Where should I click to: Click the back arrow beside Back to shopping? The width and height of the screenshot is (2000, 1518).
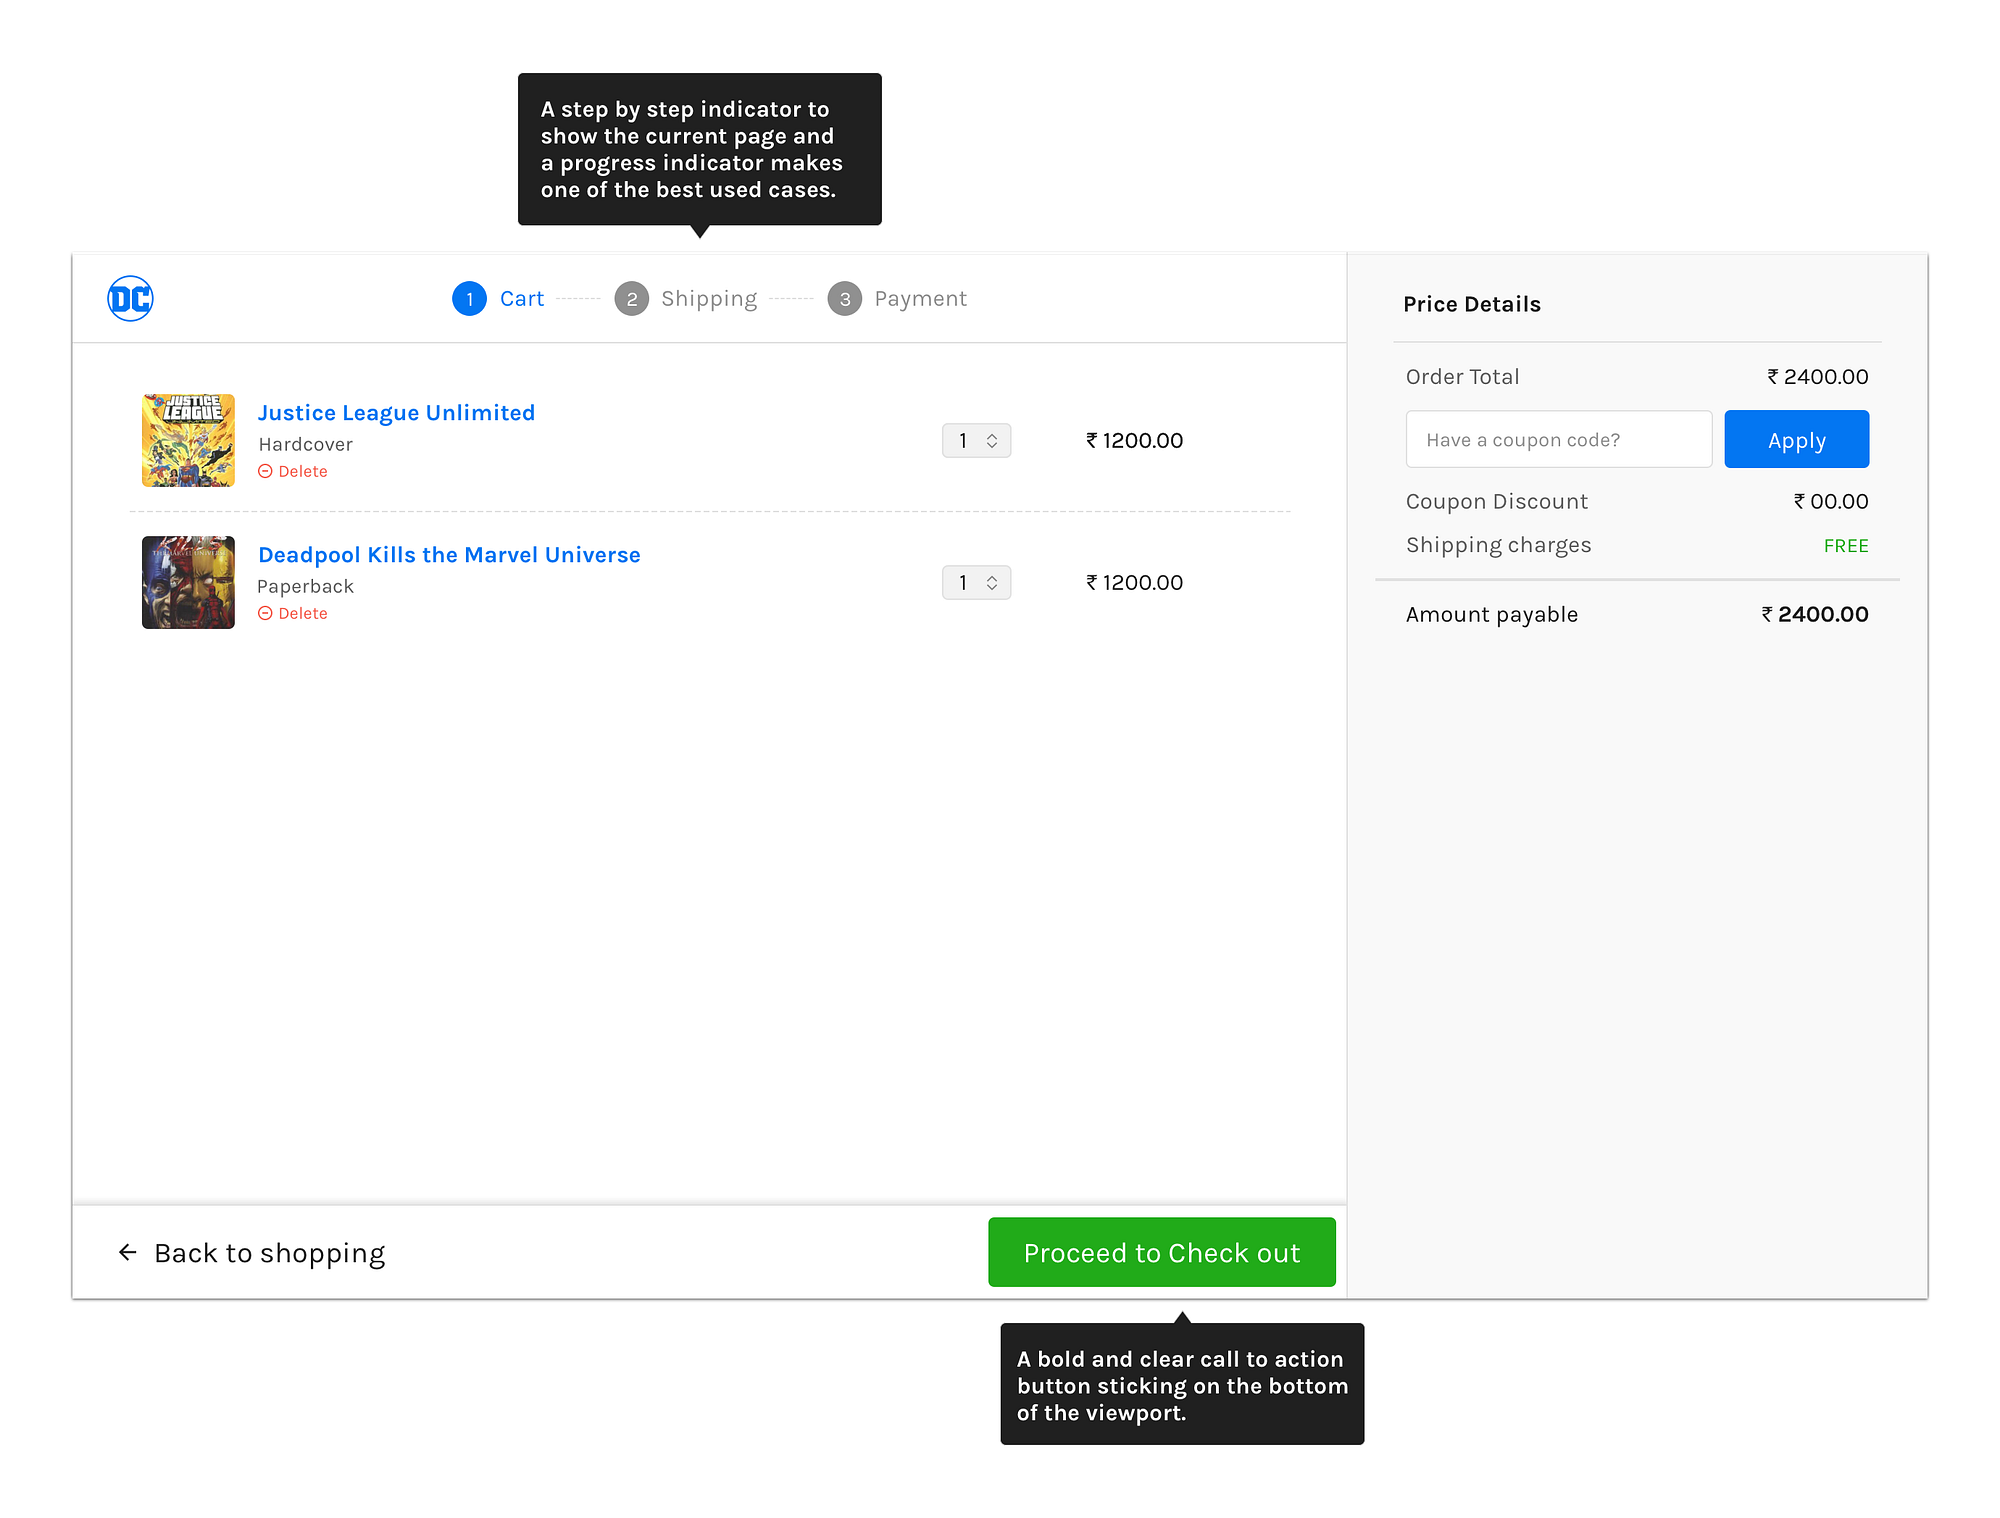pos(128,1252)
